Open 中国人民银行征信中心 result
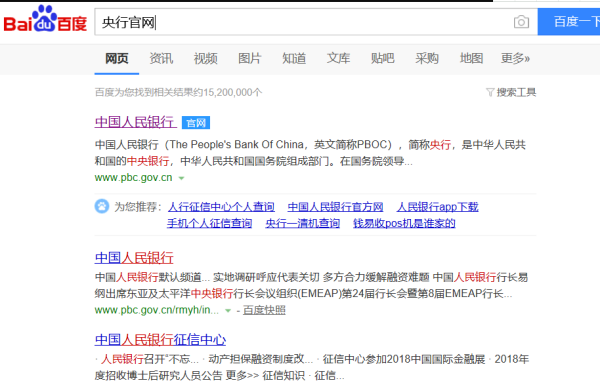Screen dimensions: 600x381 click(x=160, y=340)
